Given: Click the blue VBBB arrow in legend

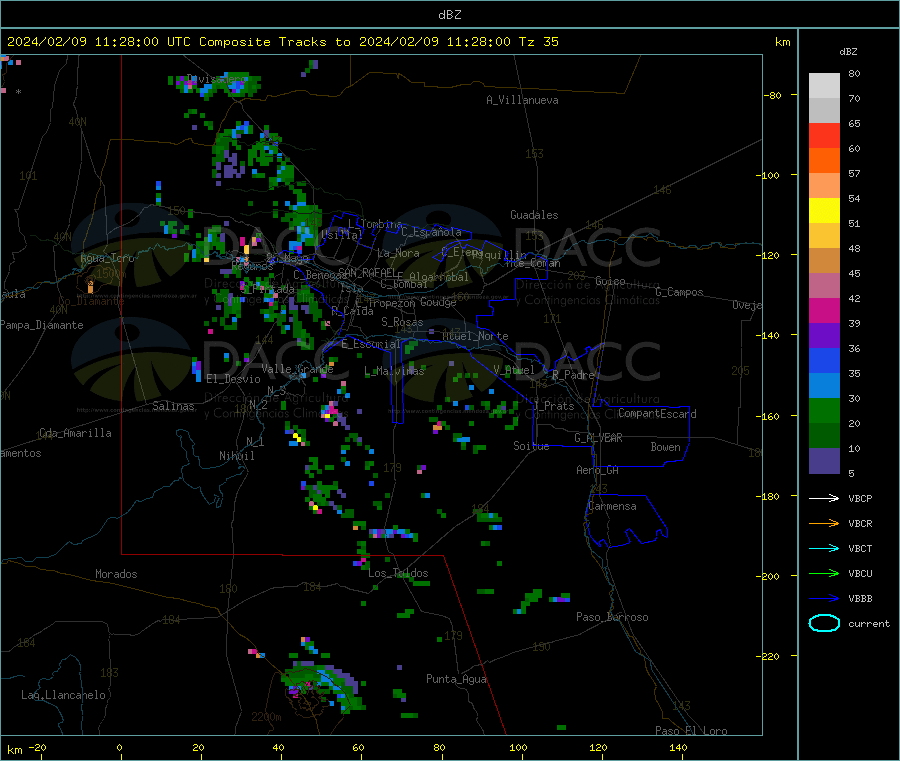Looking at the screenshot, I should (824, 598).
